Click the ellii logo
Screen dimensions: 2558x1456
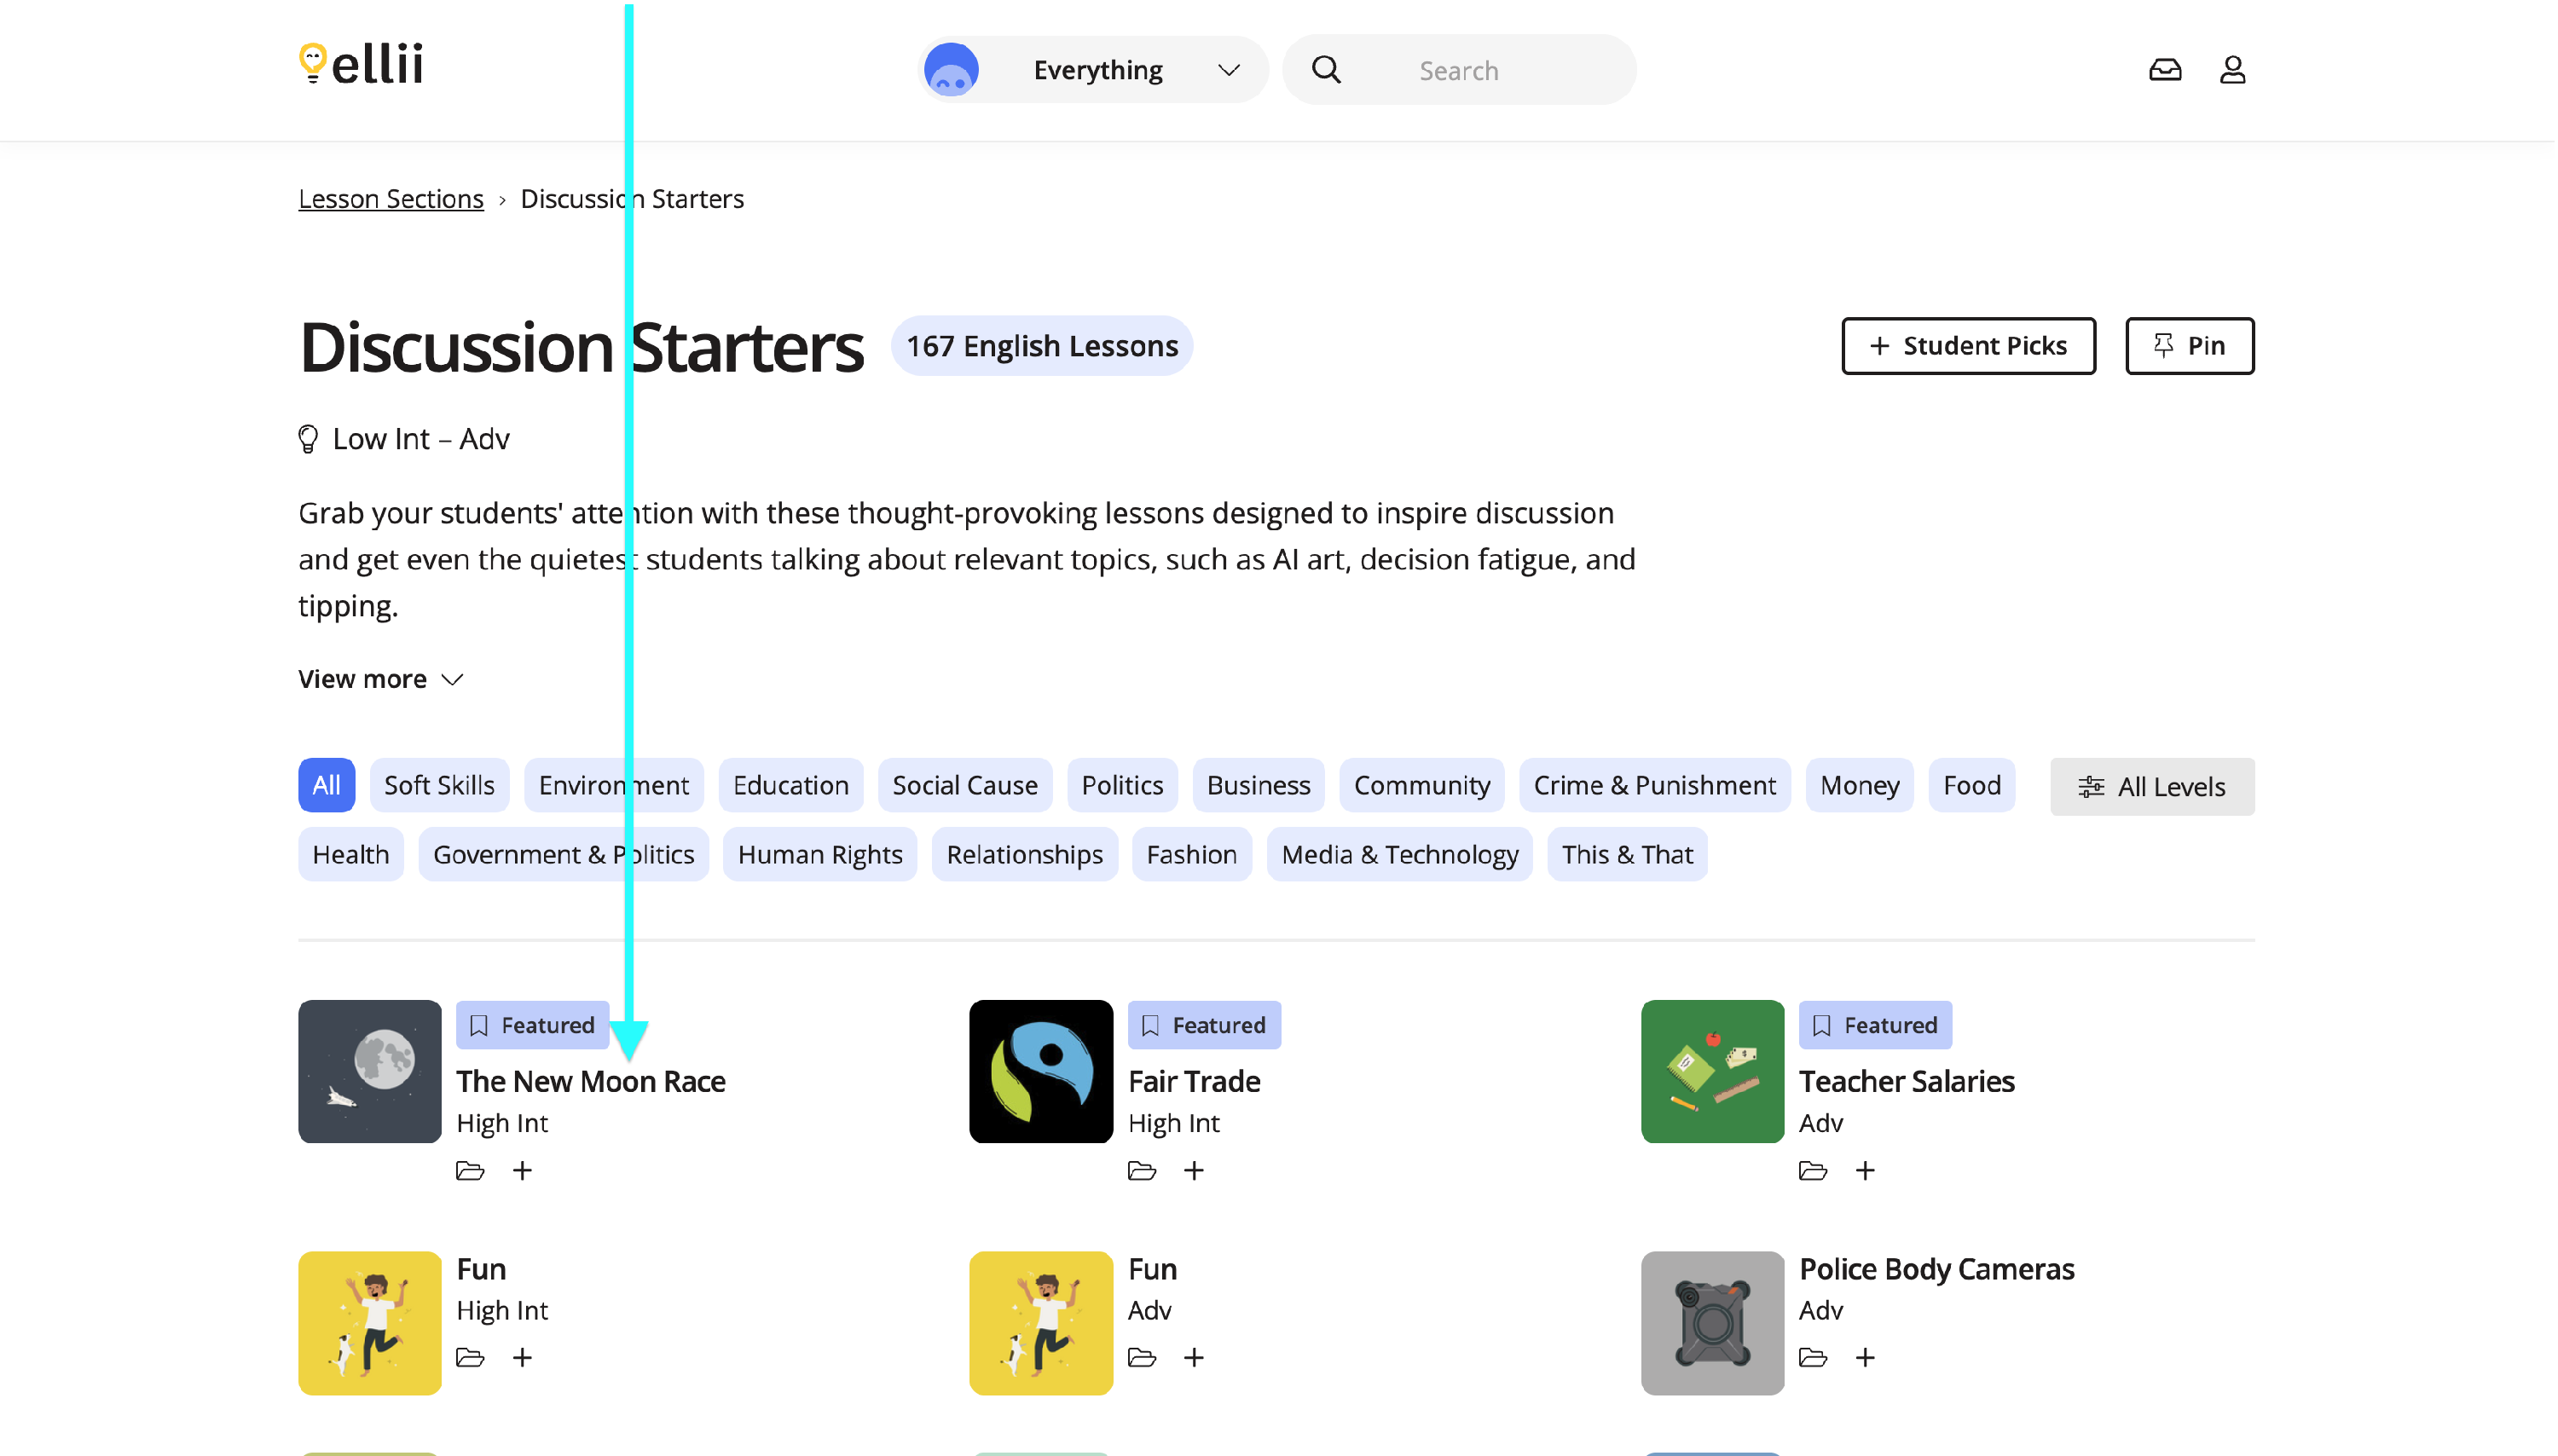coord(361,64)
